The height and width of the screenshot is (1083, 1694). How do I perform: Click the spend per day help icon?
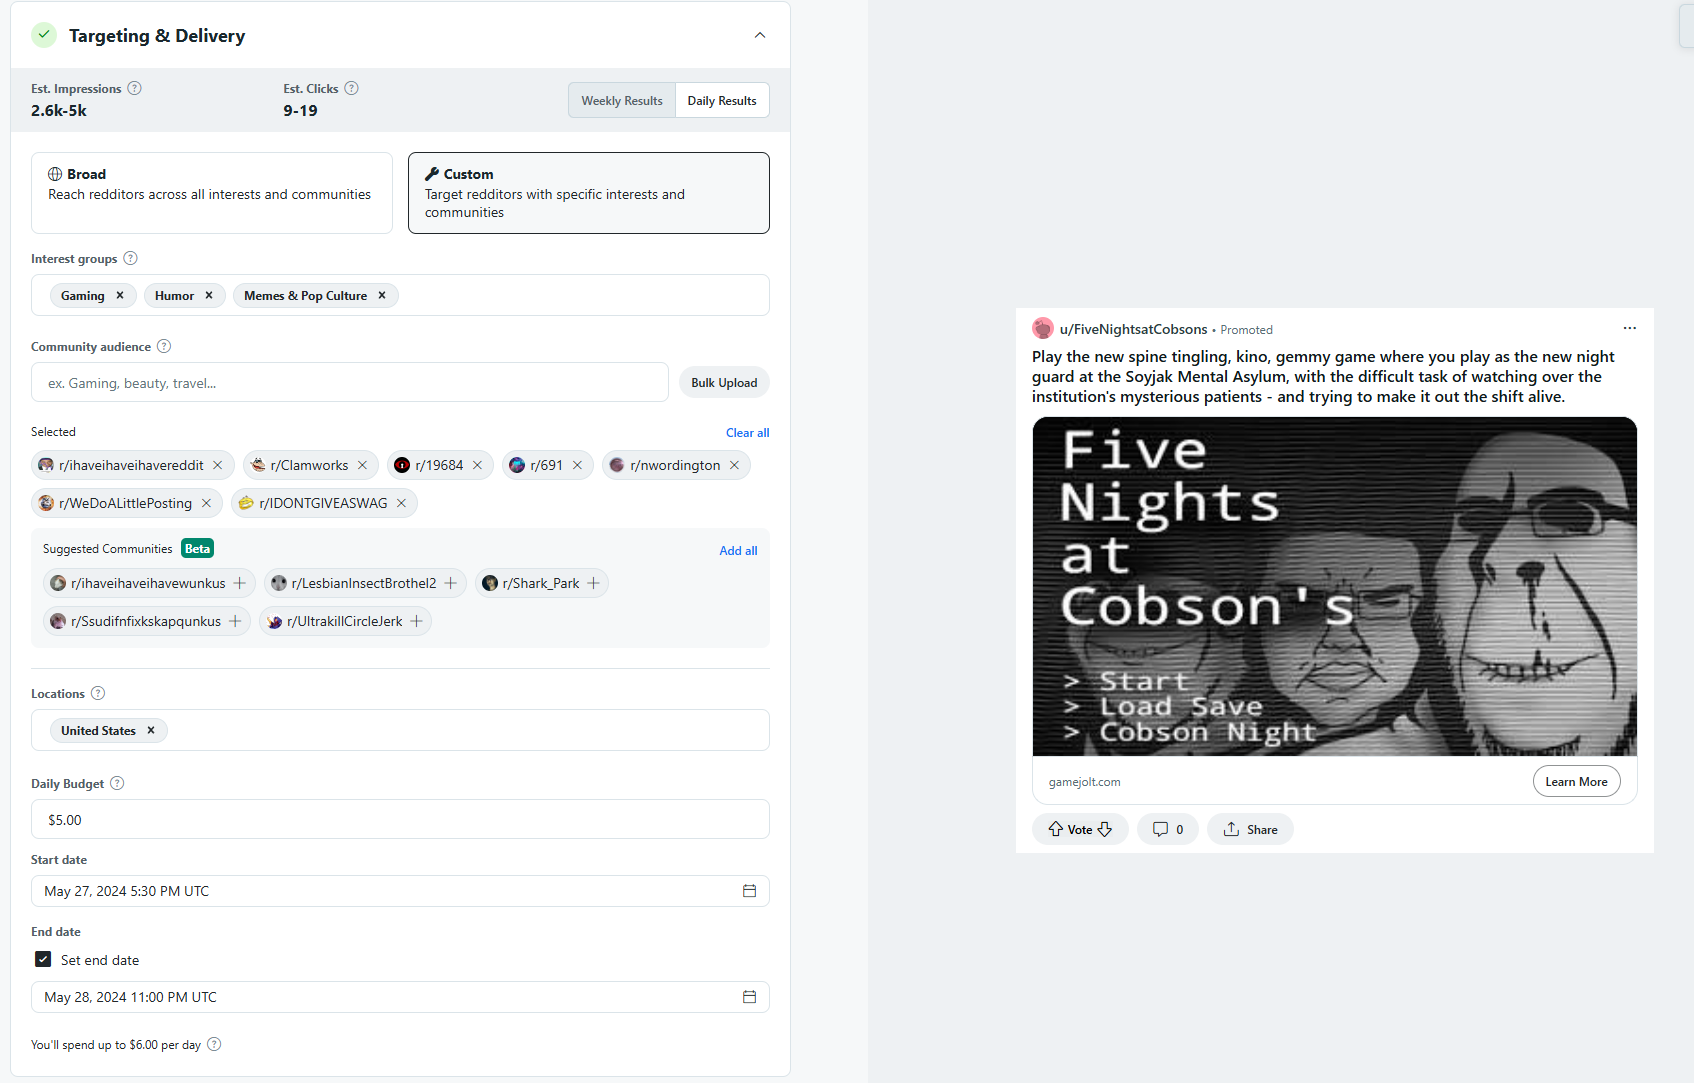(214, 1044)
